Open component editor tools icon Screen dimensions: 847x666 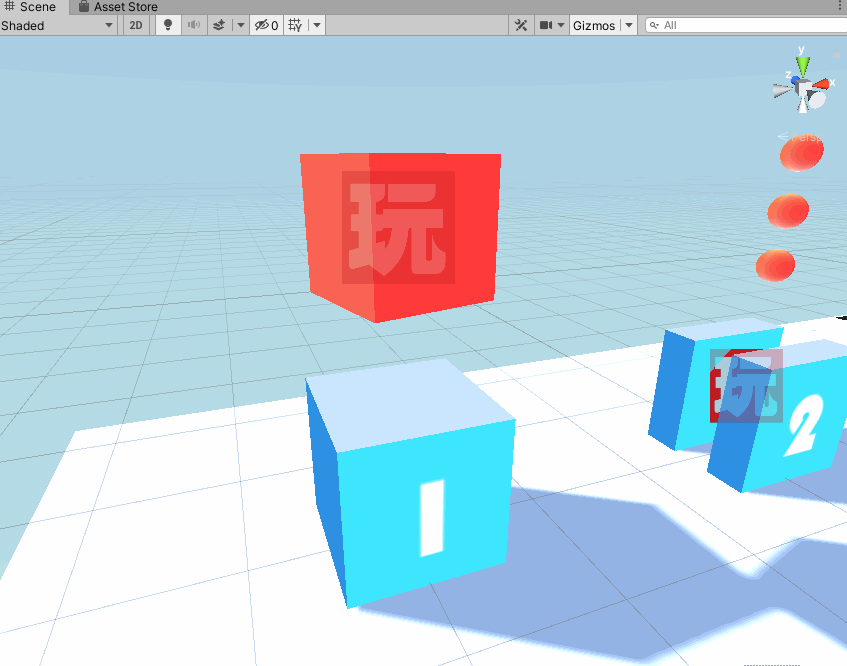[x=521, y=25]
